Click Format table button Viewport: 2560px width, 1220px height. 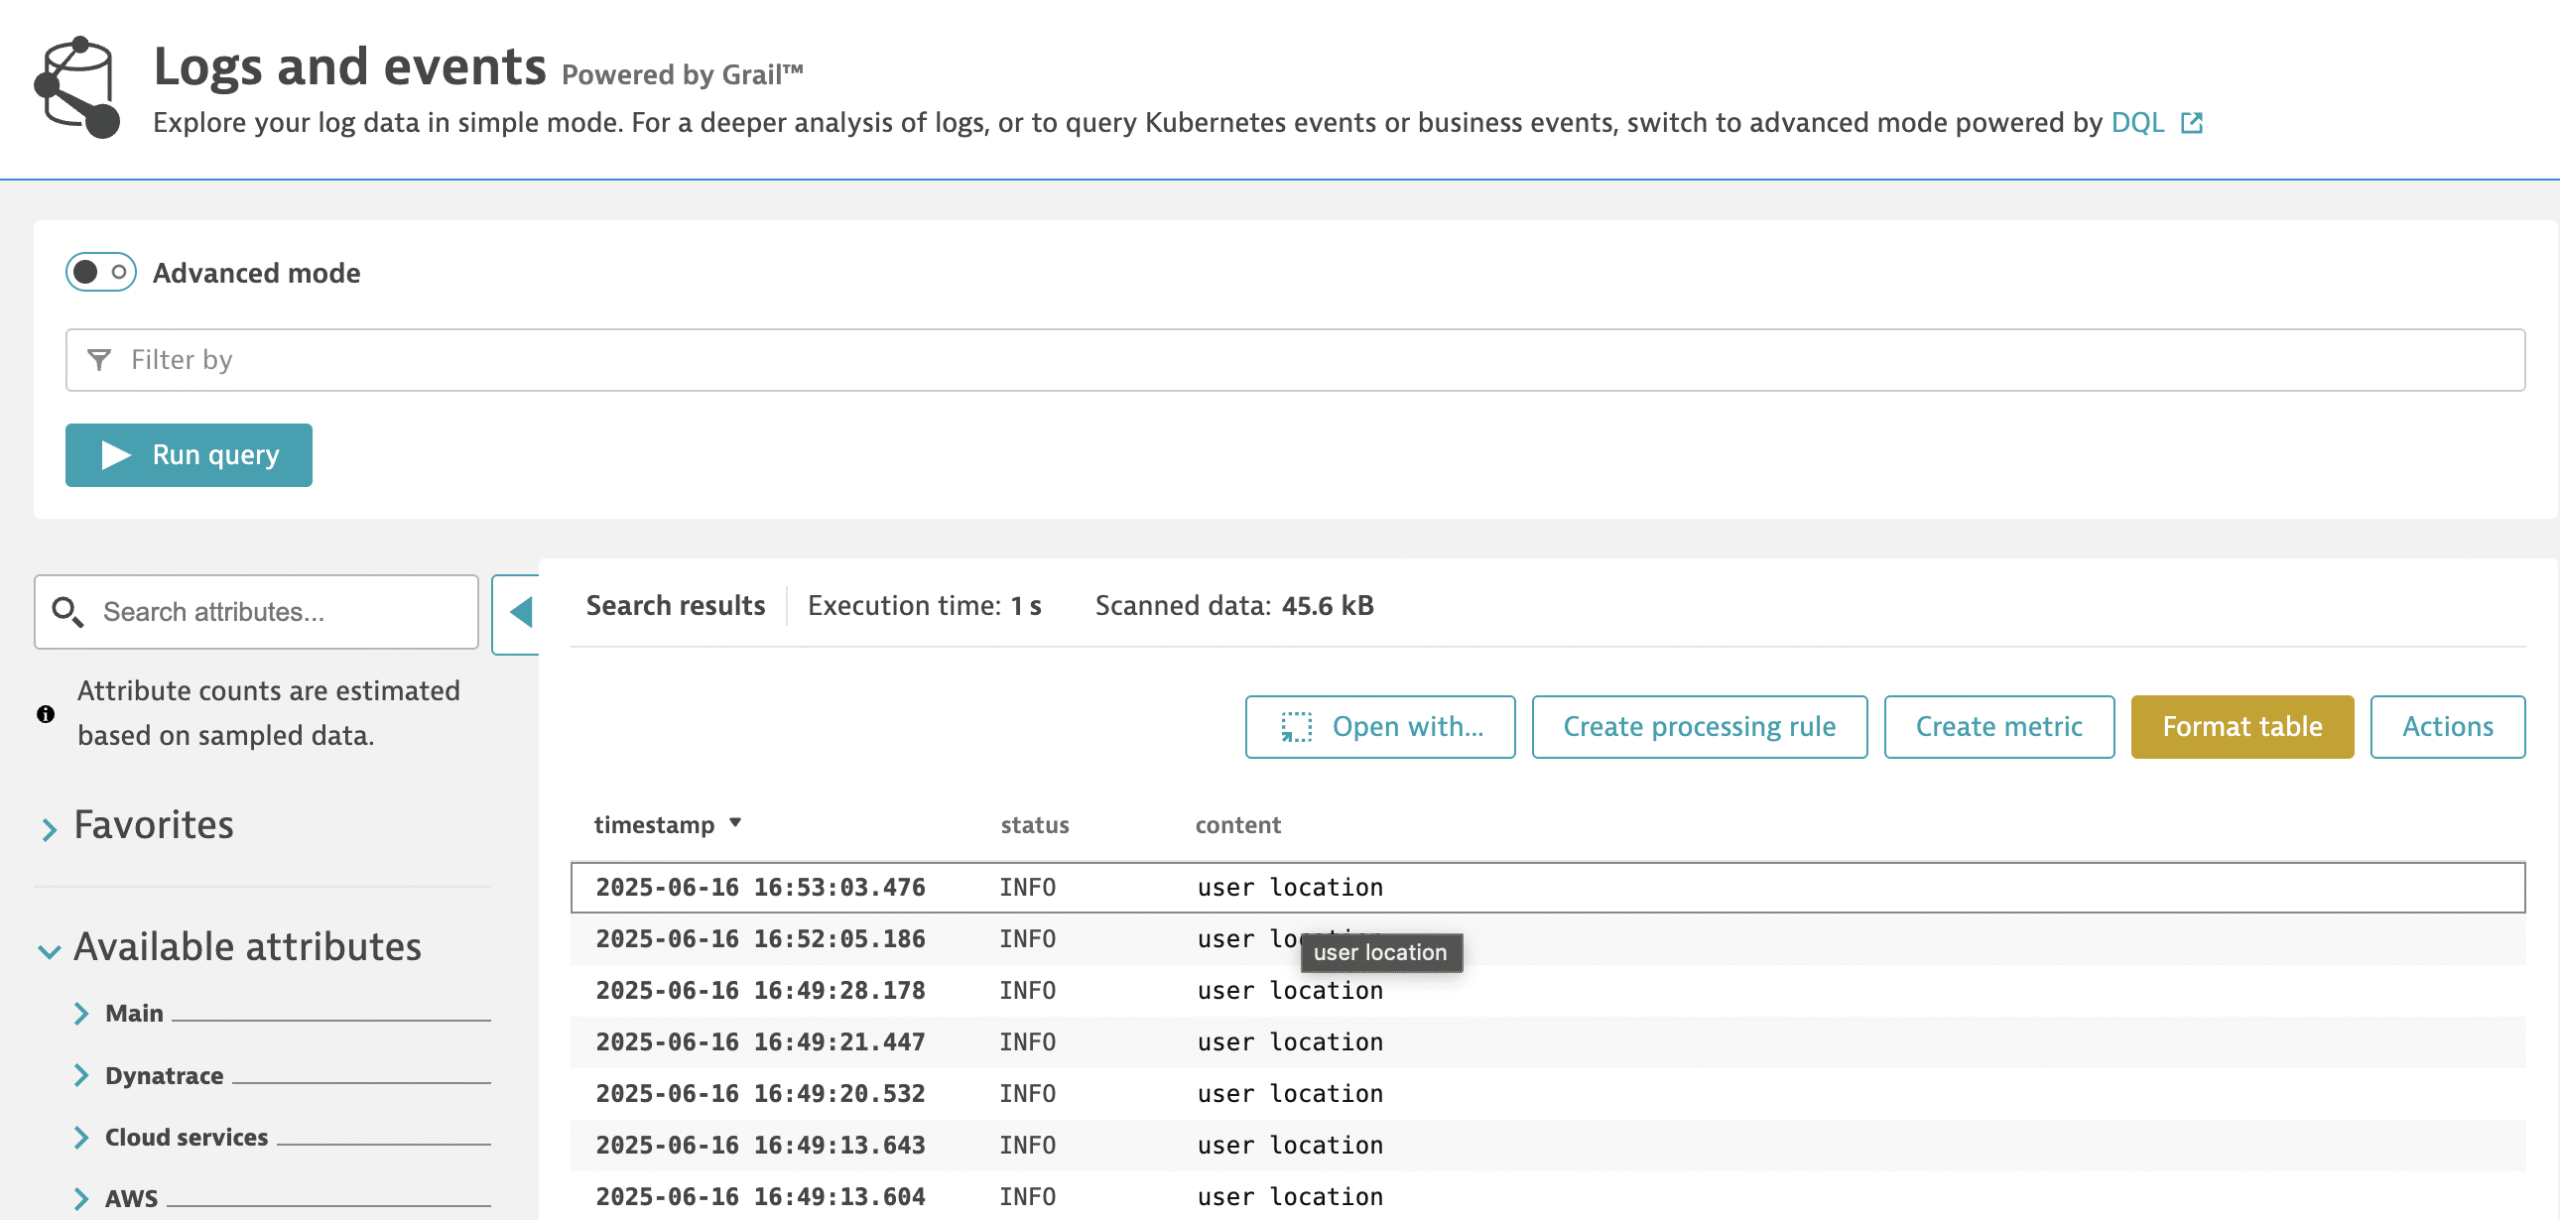point(2242,727)
